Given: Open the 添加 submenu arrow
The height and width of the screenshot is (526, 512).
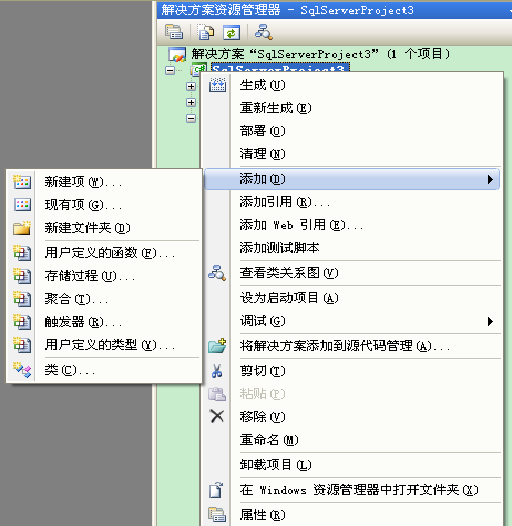Looking at the screenshot, I should click(490, 179).
